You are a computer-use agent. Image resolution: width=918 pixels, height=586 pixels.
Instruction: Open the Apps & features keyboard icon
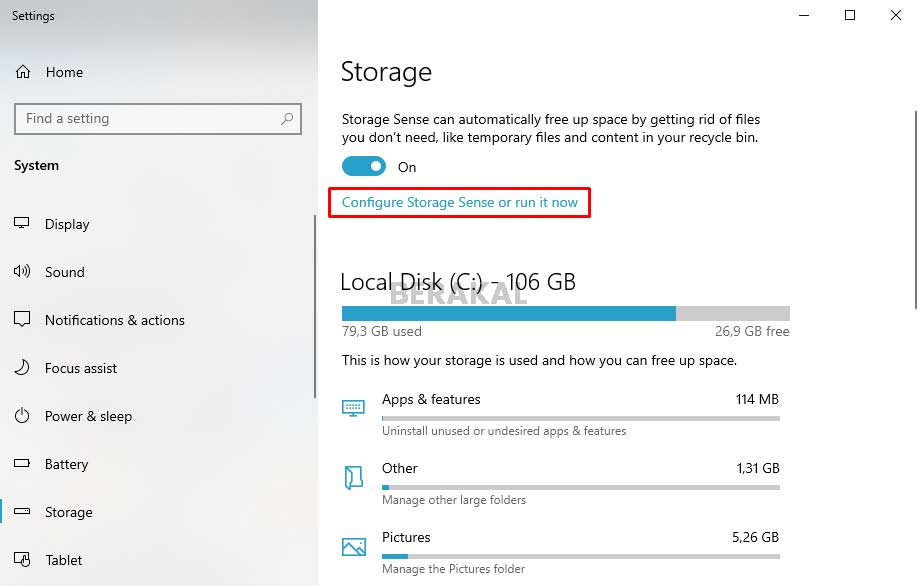click(353, 408)
